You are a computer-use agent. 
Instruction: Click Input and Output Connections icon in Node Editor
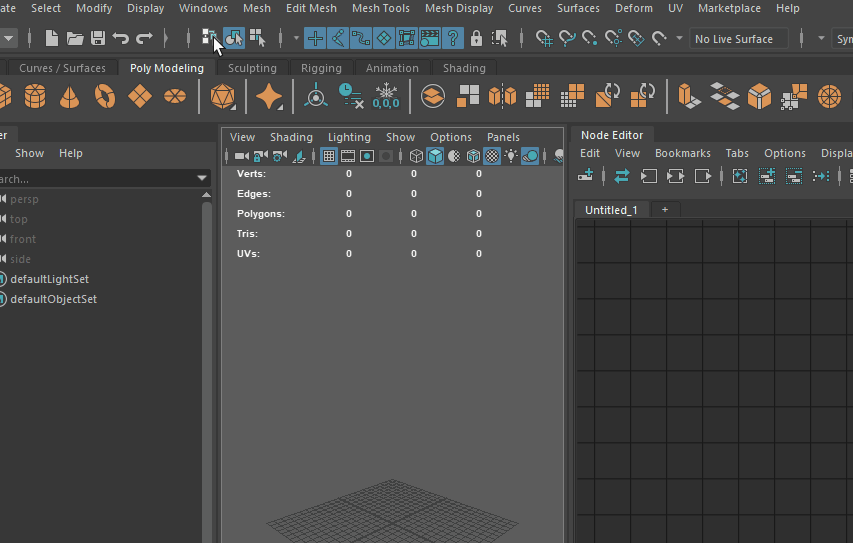pos(675,176)
